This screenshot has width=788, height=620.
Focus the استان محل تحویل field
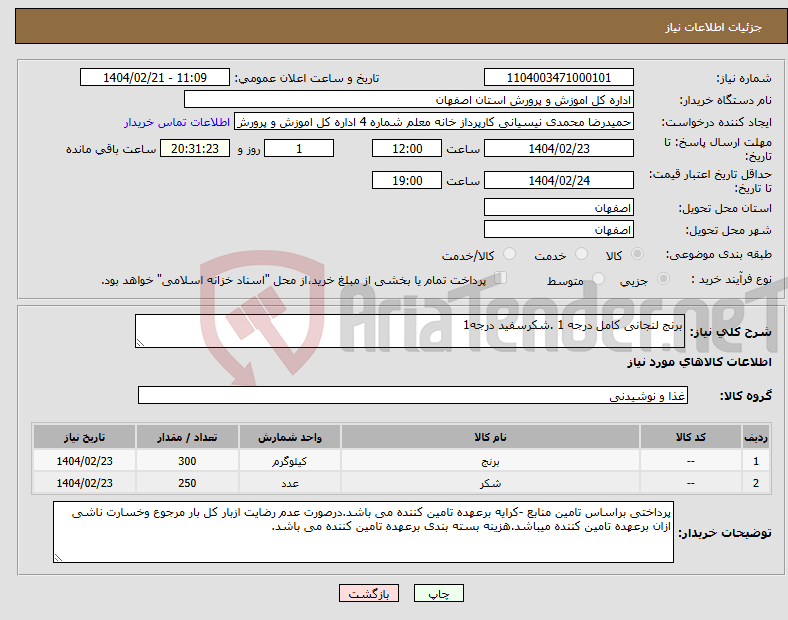558,208
